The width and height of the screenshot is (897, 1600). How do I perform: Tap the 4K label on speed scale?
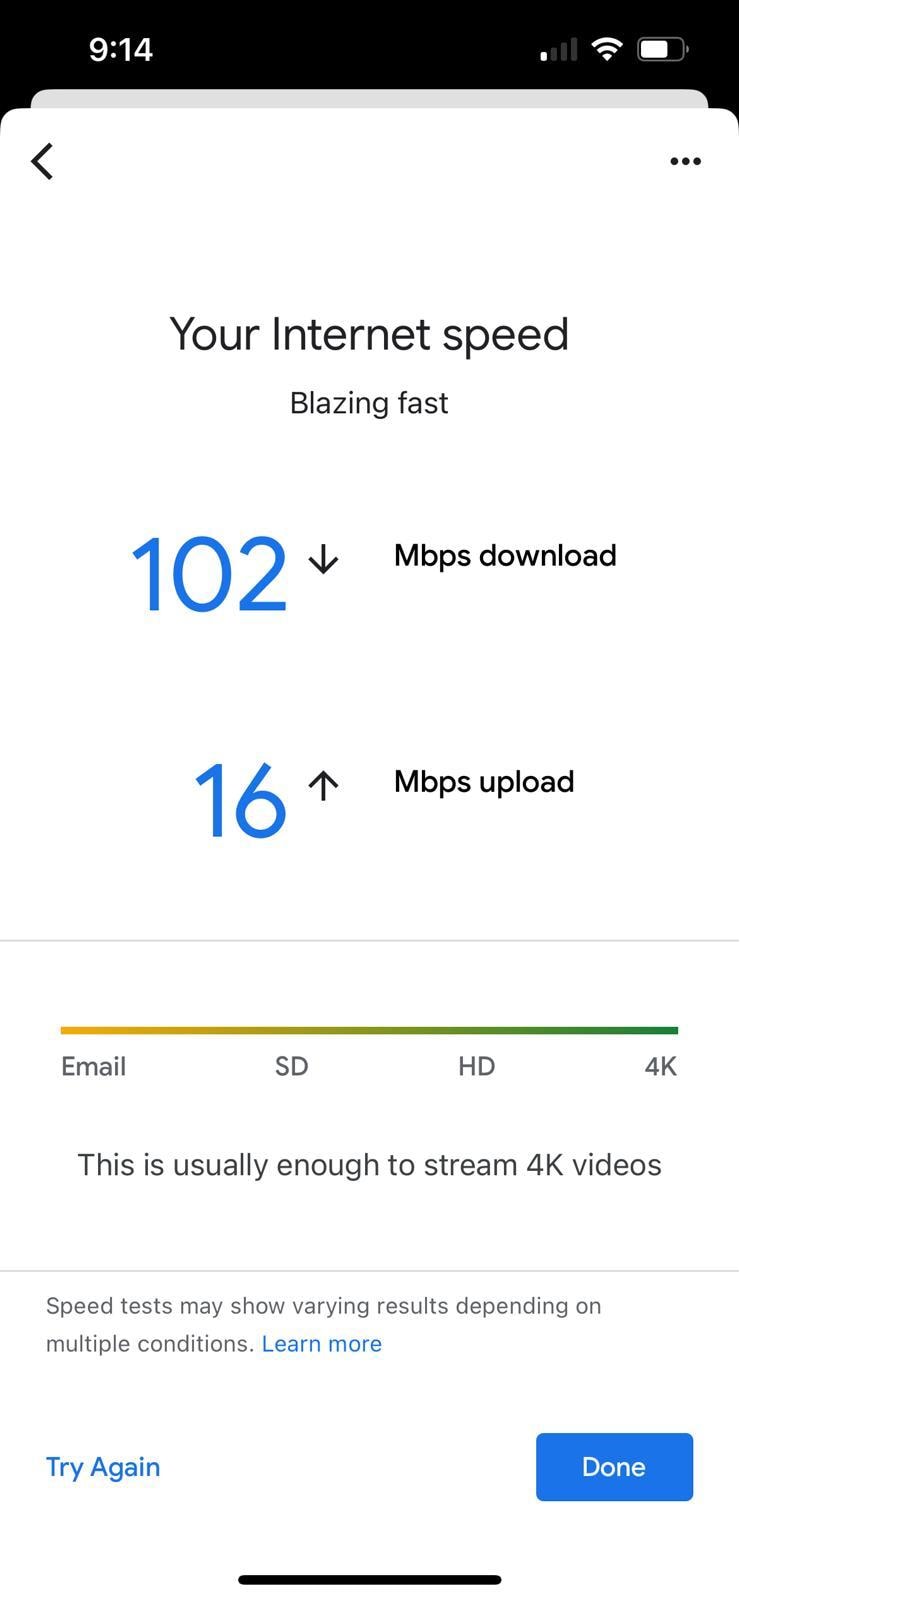pyautogui.click(x=661, y=1067)
